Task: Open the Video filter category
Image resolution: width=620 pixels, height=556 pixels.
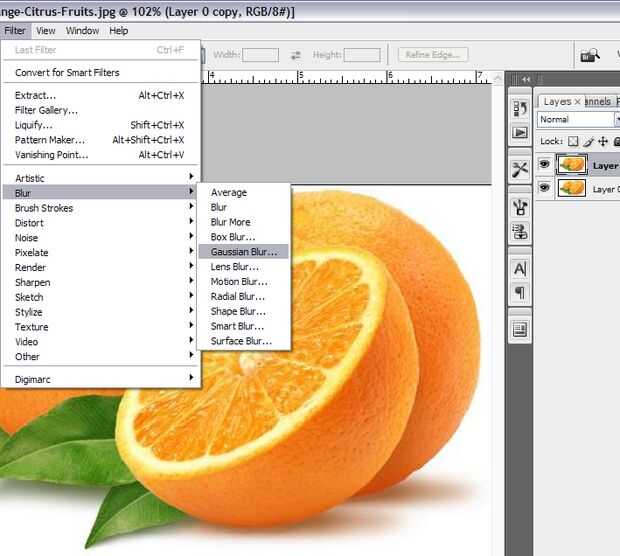Action: click(x=101, y=342)
